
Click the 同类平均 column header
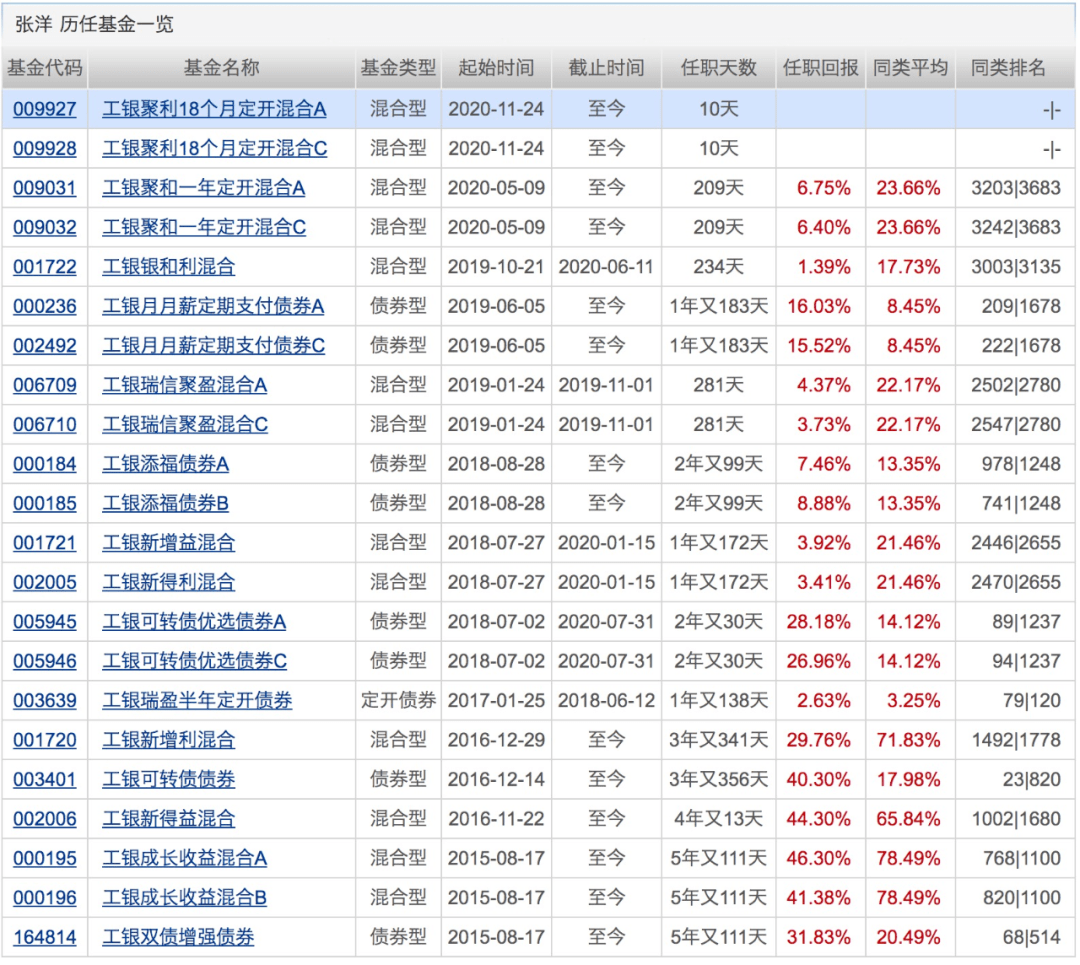click(910, 68)
